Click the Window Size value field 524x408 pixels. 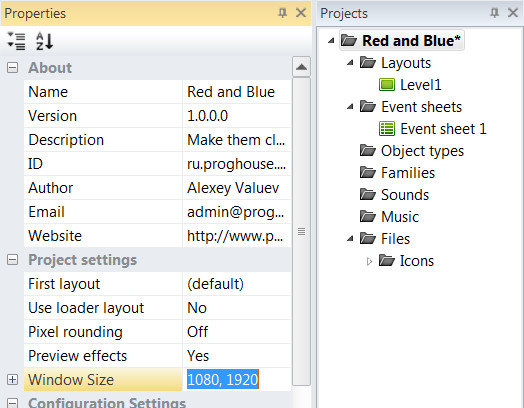pyautogui.click(x=237, y=380)
